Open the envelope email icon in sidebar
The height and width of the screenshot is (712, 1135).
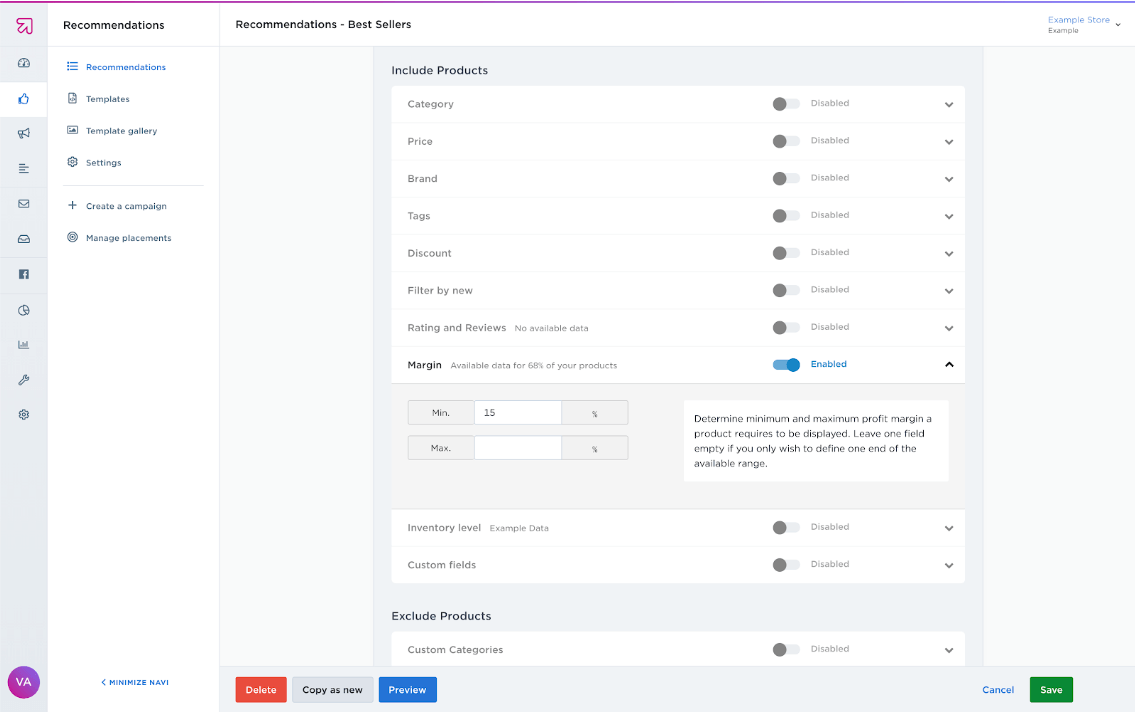tap(24, 204)
